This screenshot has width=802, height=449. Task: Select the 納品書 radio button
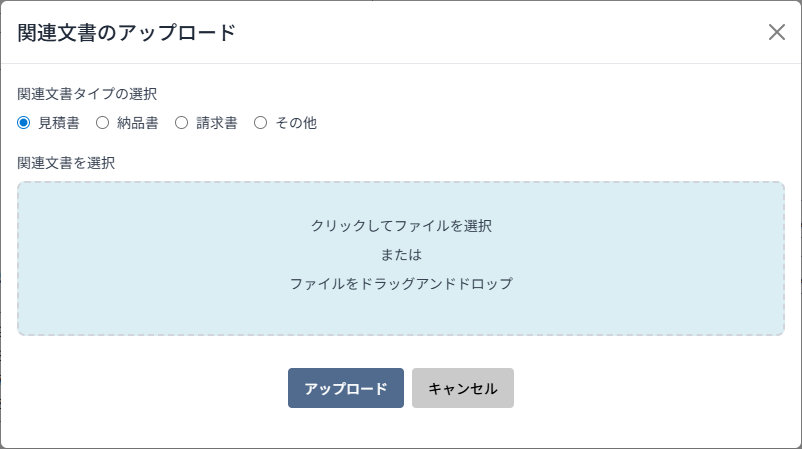point(102,123)
